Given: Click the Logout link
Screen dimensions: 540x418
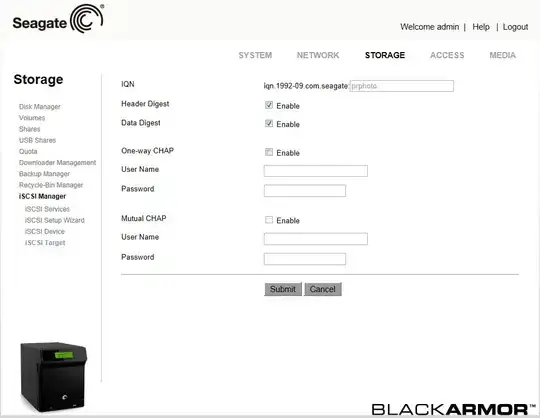Looking at the screenshot, I should click(x=515, y=27).
